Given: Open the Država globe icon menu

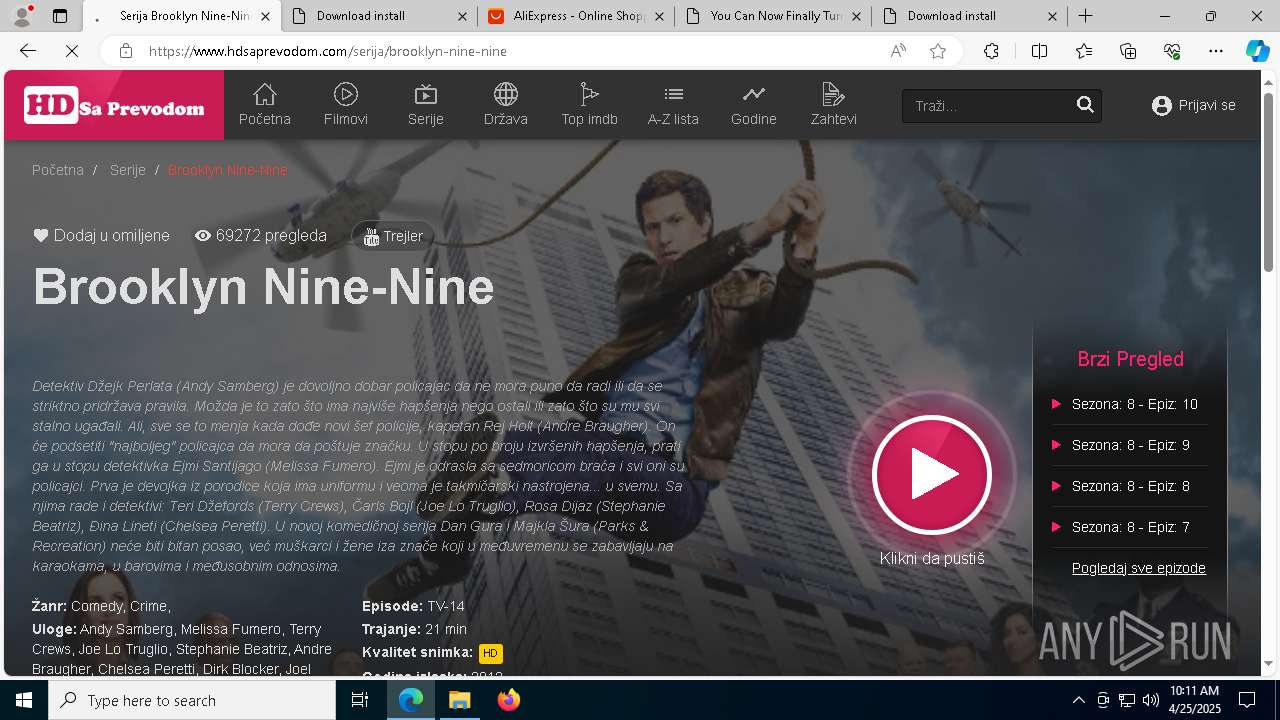Looking at the screenshot, I should 506,105.
